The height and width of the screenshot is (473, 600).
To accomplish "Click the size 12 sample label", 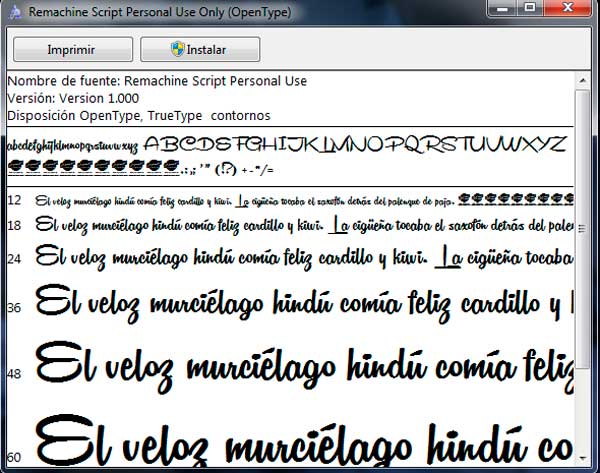I will (x=14, y=200).
